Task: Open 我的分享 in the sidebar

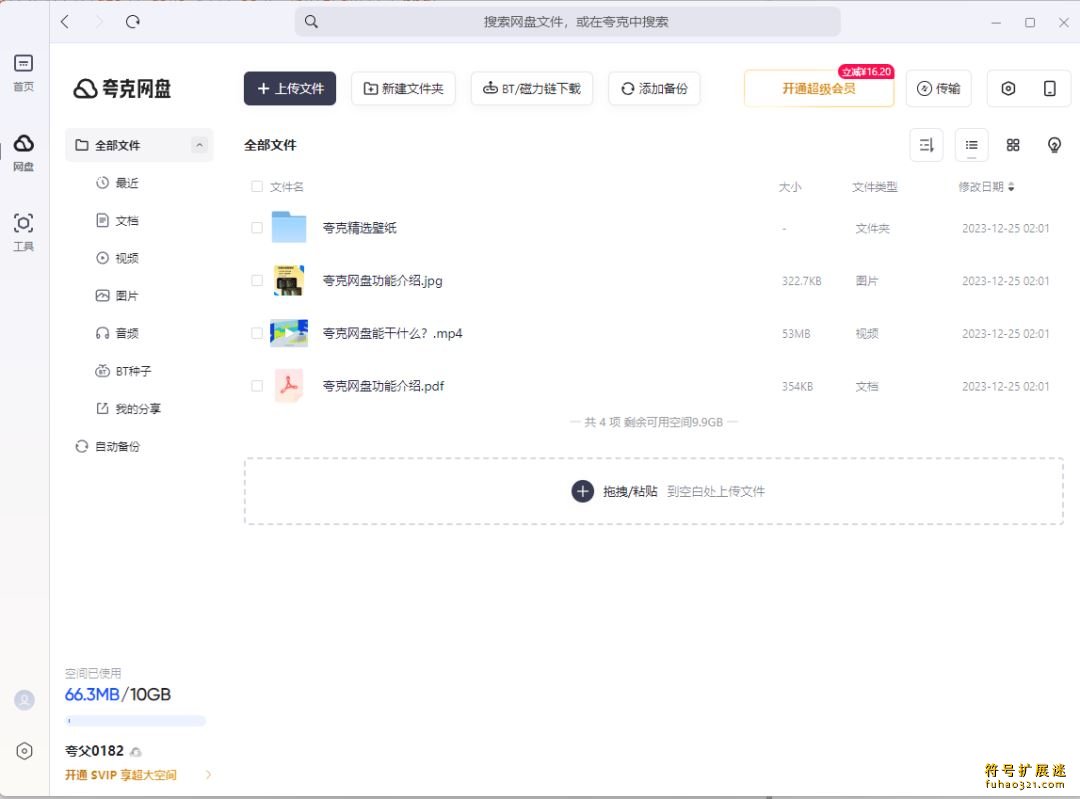Action: click(128, 408)
